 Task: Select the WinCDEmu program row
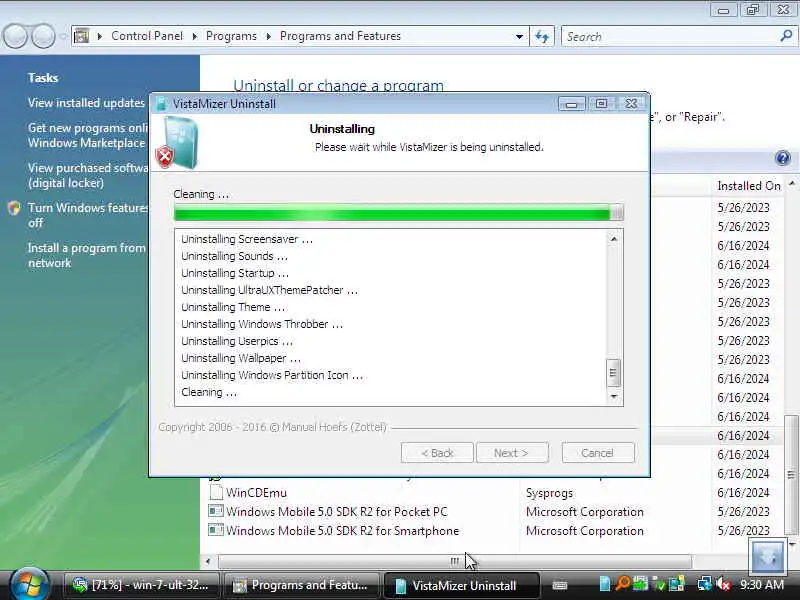(493, 493)
